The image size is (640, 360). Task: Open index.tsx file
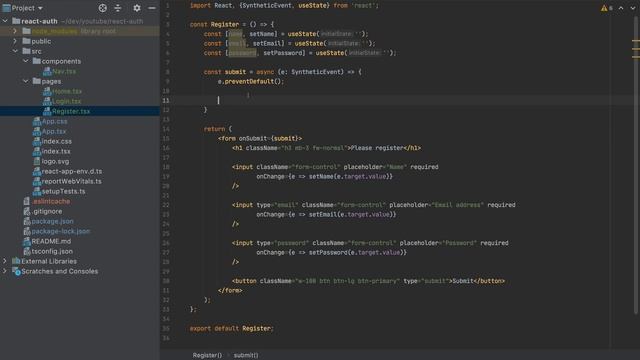click(56, 151)
